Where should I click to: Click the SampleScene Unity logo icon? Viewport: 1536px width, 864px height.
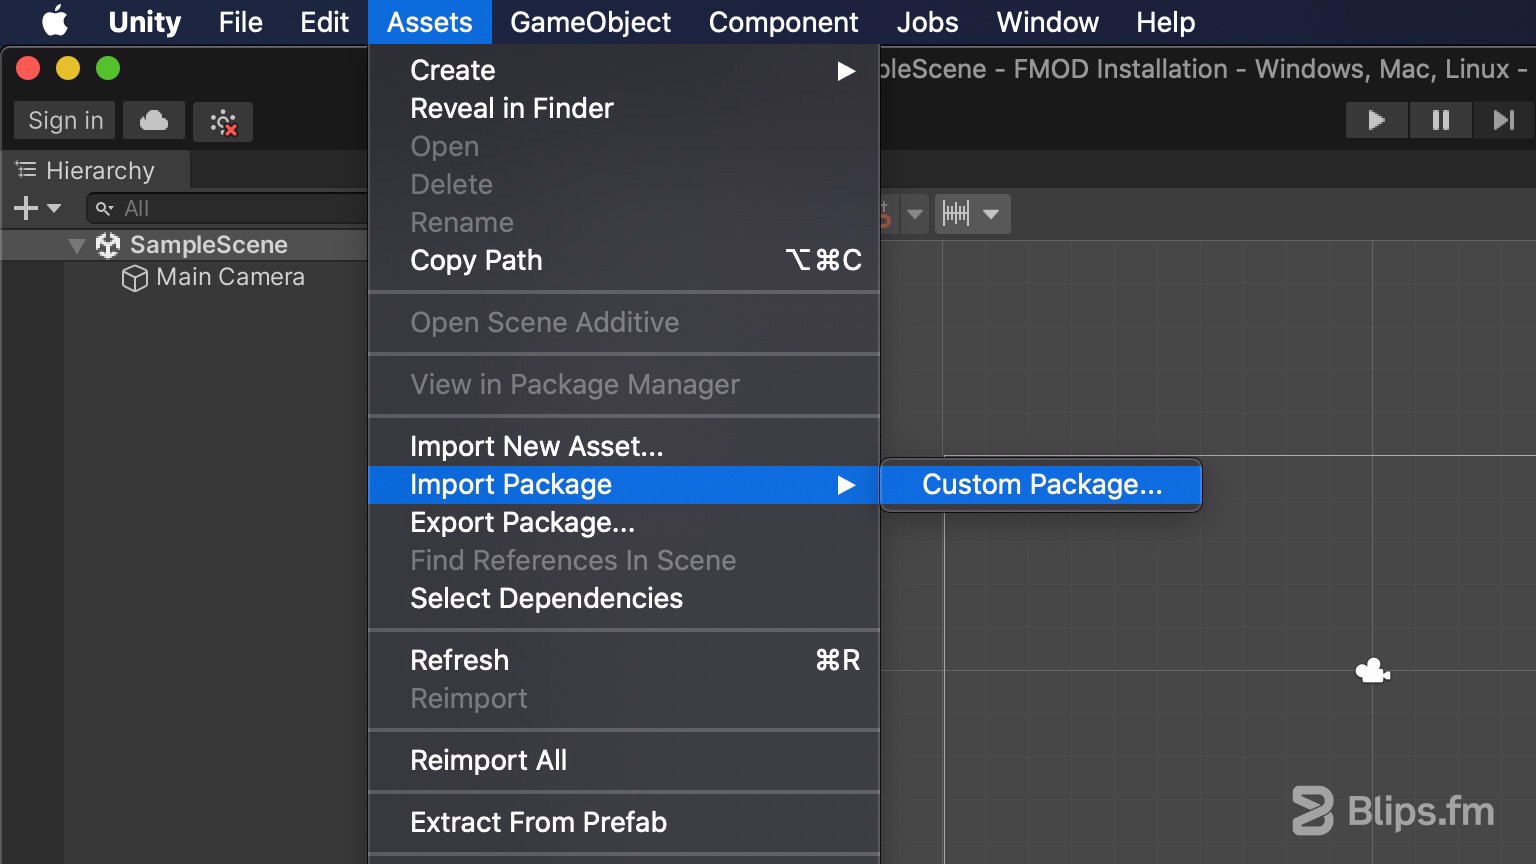(x=108, y=245)
